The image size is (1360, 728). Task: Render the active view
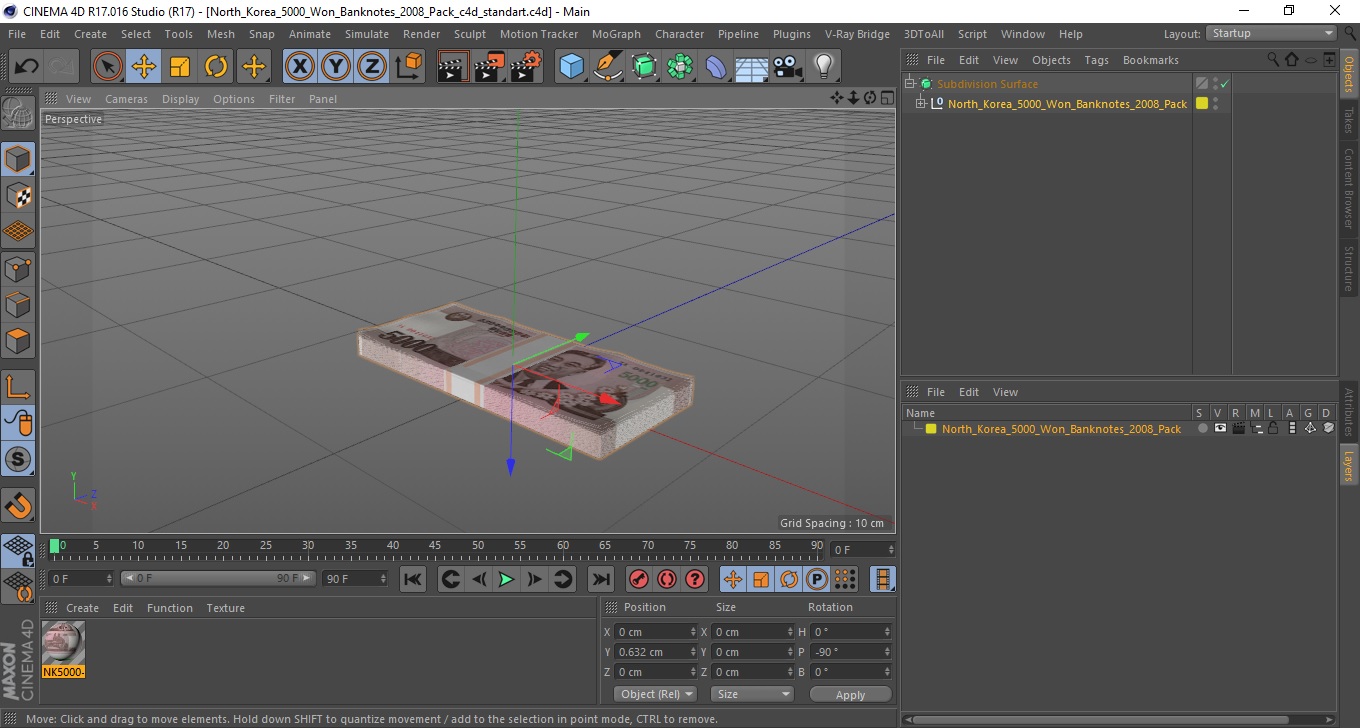(x=454, y=67)
